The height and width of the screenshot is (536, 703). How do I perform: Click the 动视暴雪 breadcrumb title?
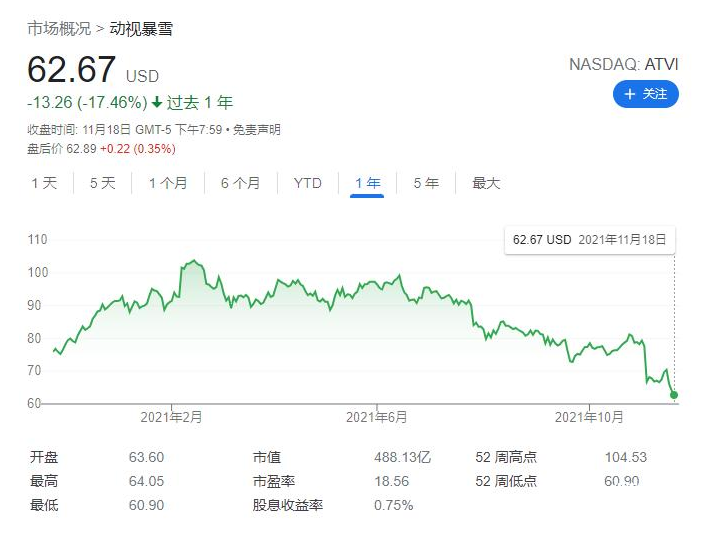141,29
